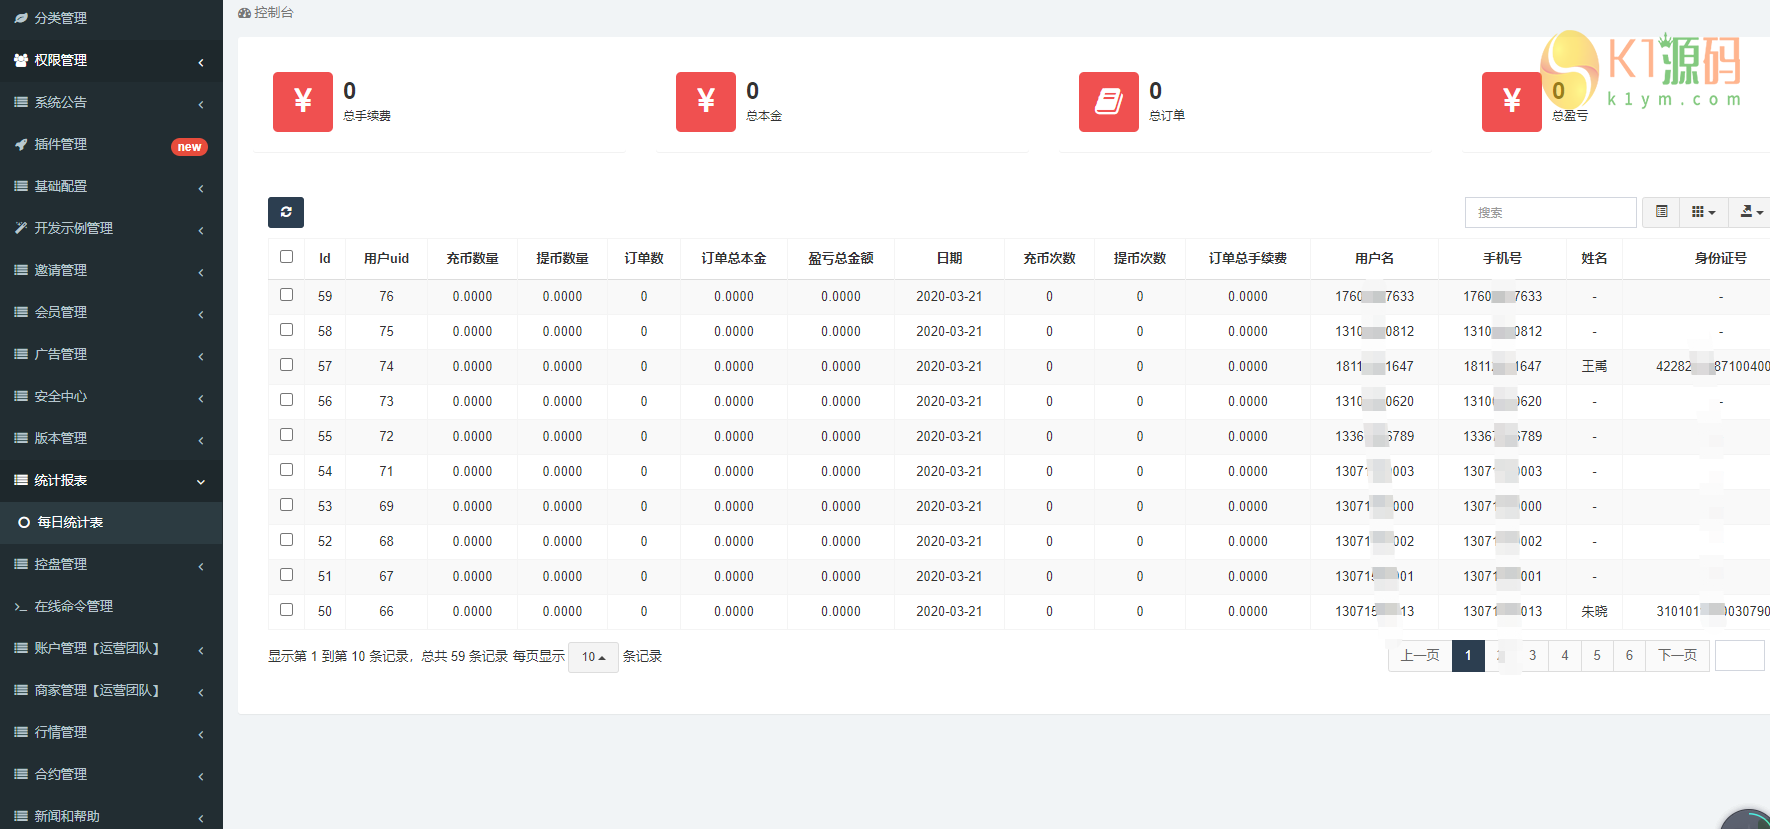Click the circle icon beside 每日统计表
The height and width of the screenshot is (829, 1770).
pos(24,522)
